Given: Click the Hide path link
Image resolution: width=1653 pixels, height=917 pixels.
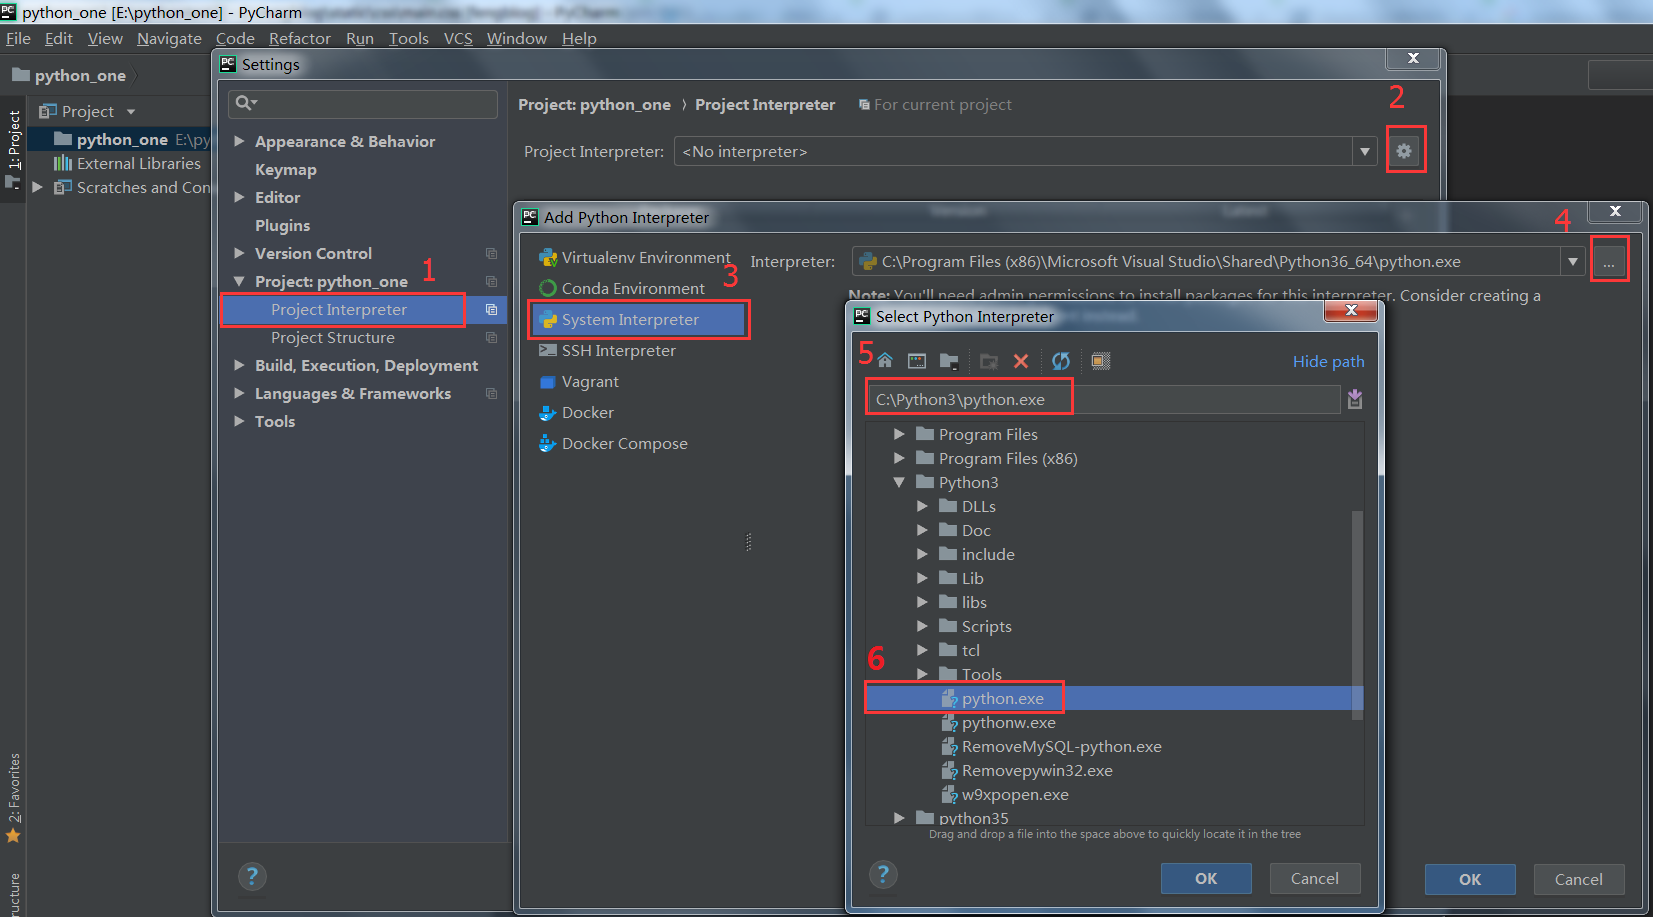Looking at the screenshot, I should [1328, 362].
